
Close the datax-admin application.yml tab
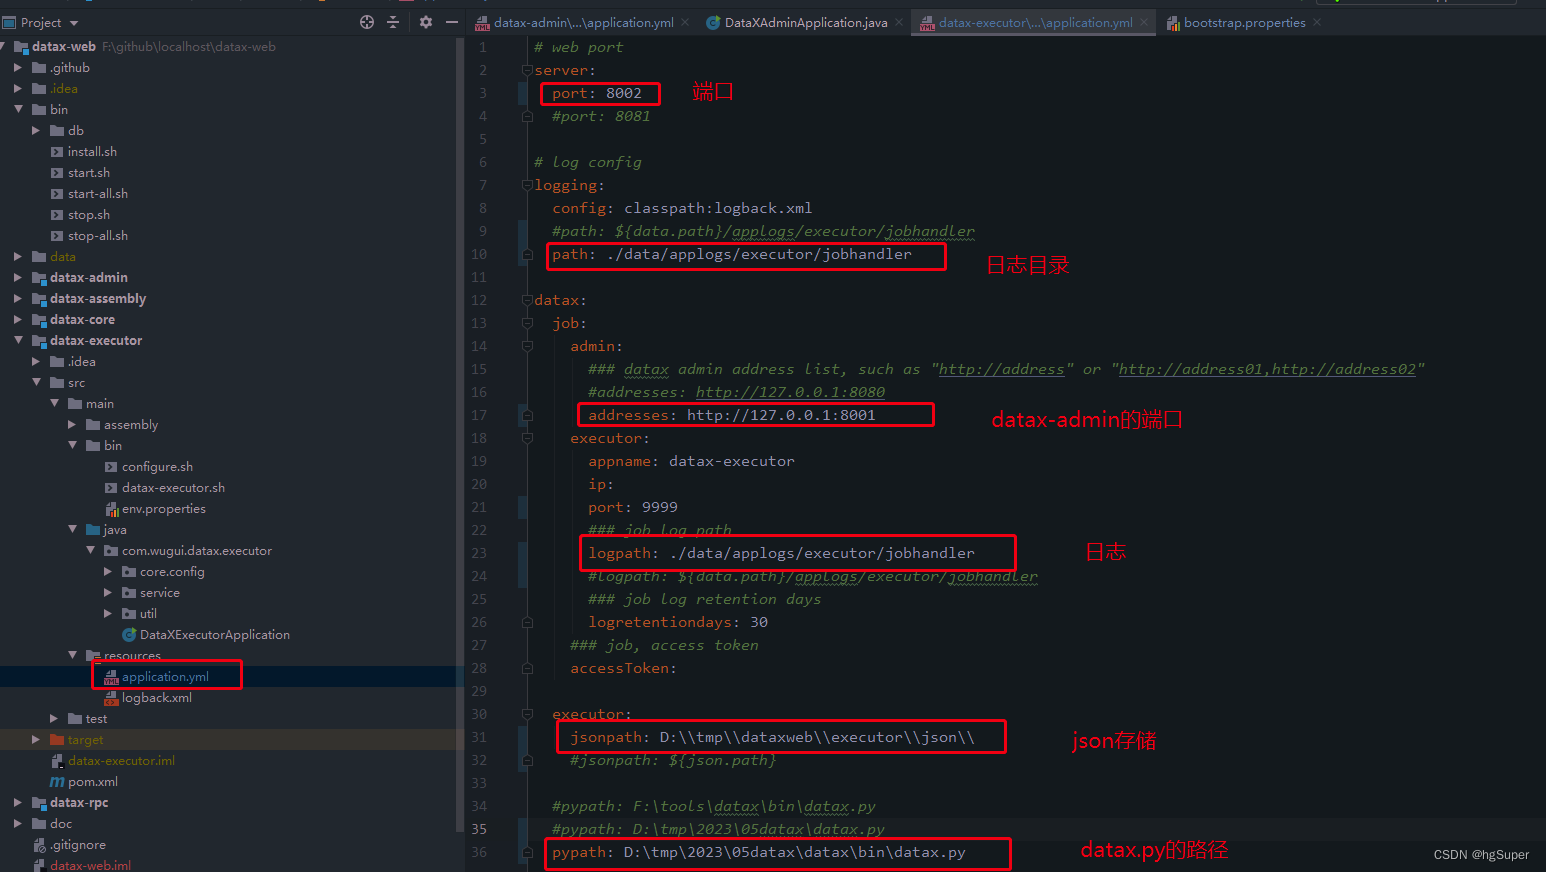point(685,22)
